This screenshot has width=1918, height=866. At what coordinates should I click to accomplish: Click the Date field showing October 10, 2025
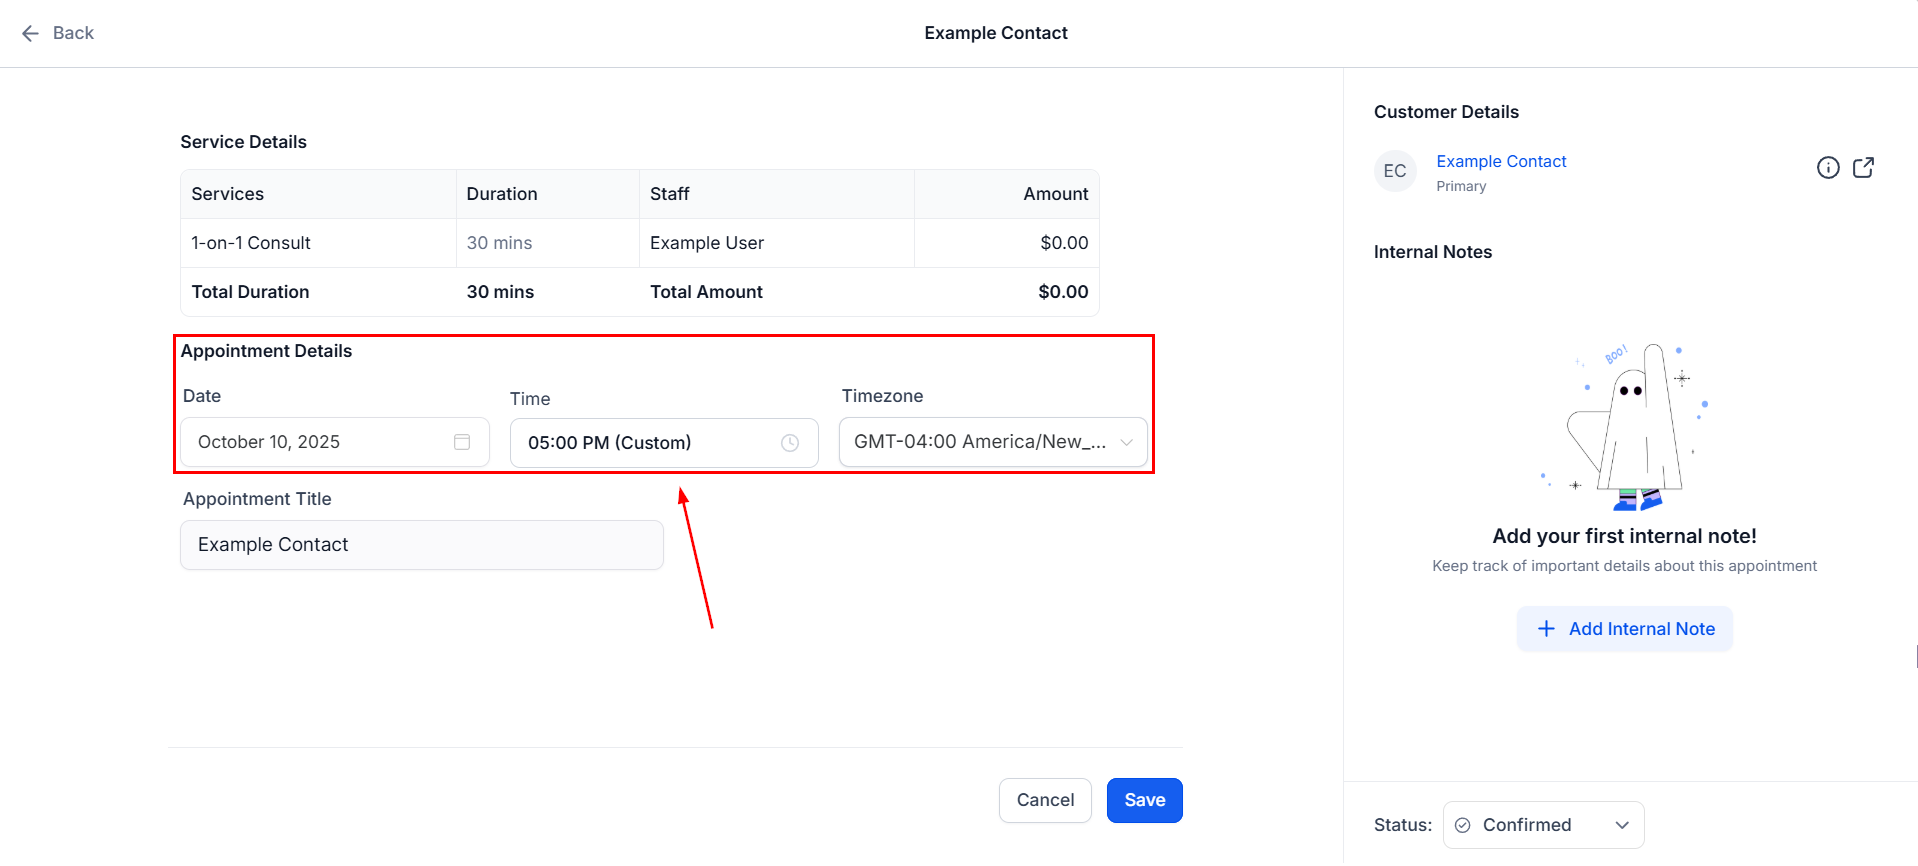pyautogui.click(x=320, y=442)
